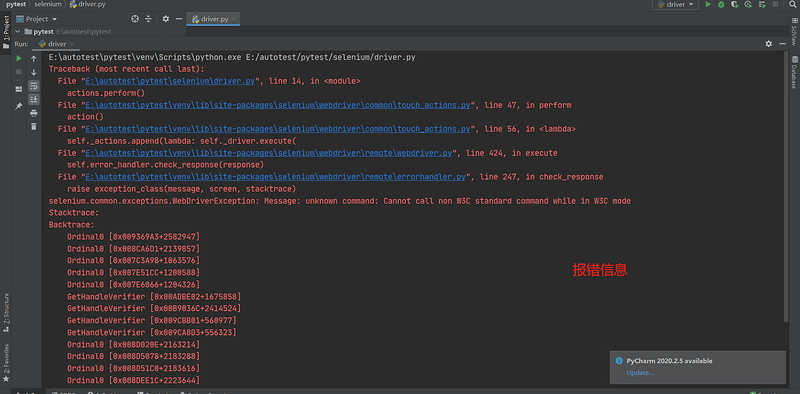
Task: Open the Z: Structure side tab
Action: click(x=6, y=312)
